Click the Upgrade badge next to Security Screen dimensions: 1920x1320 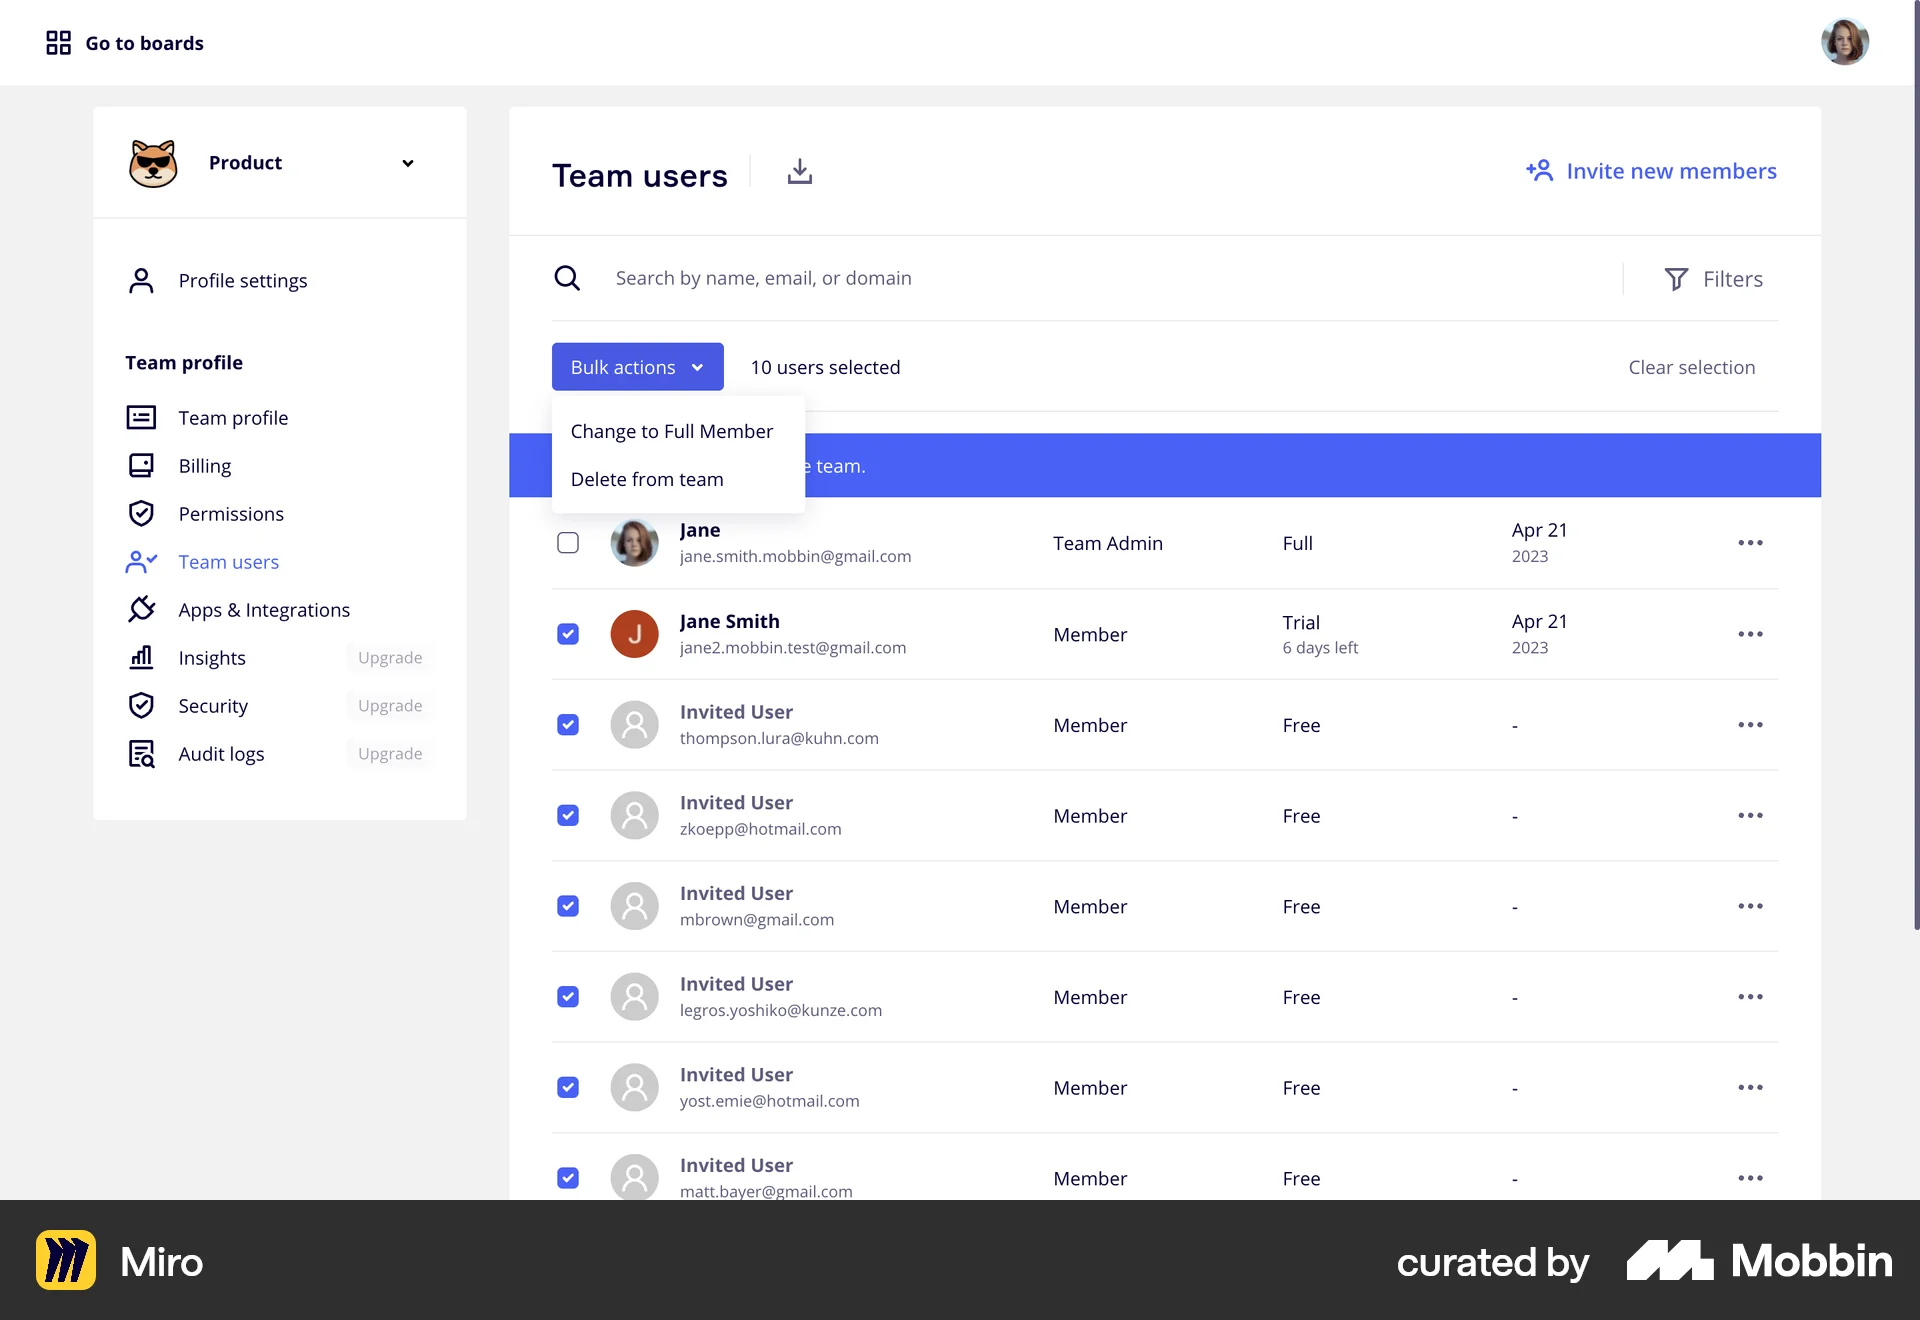[389, 705]
